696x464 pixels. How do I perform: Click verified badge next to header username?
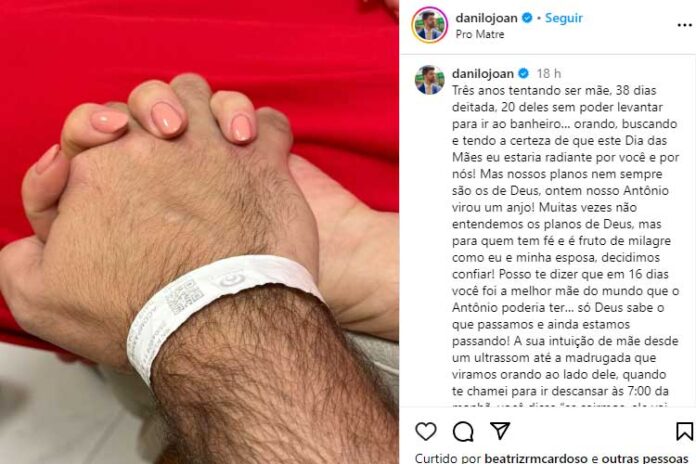click(527, 18)
